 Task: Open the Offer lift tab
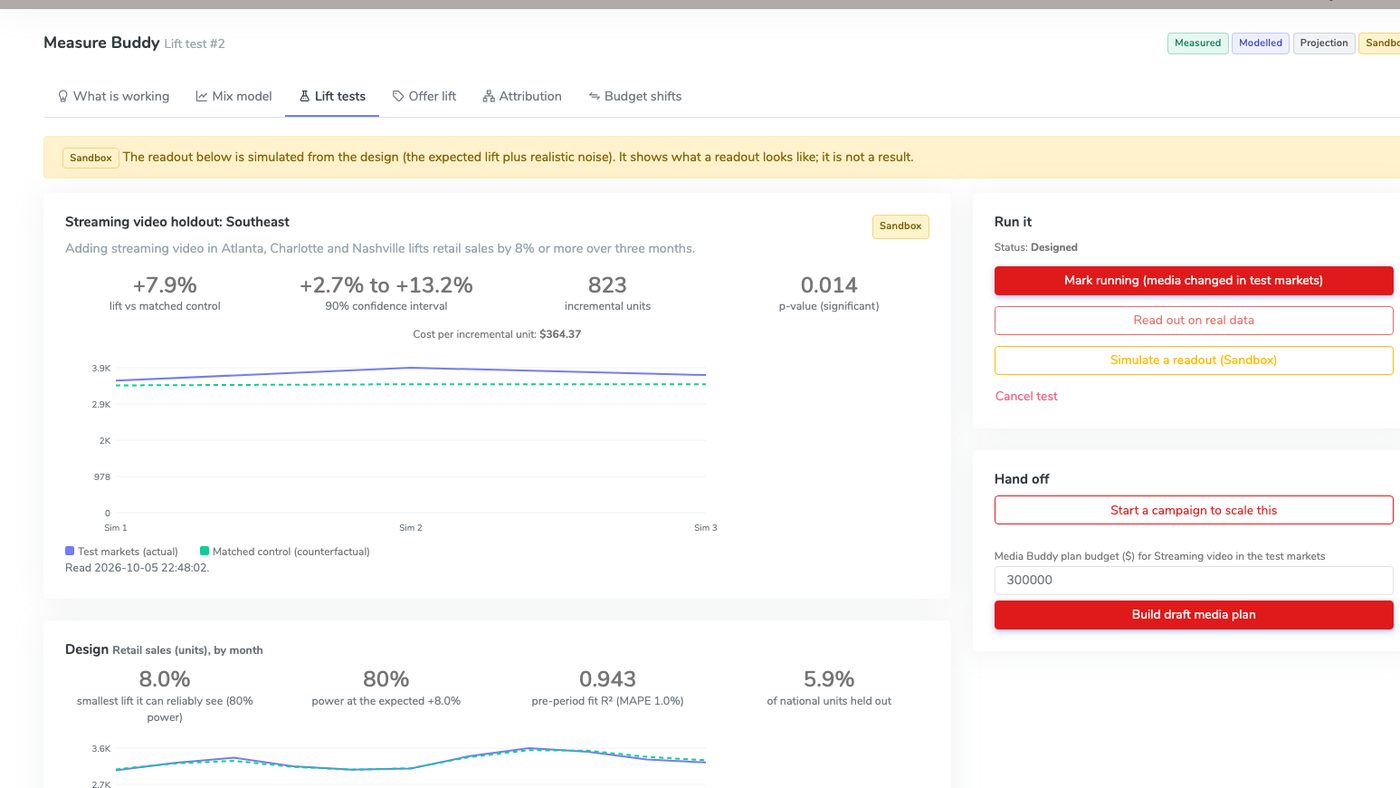pyautogui.click(x=424, y=96)
